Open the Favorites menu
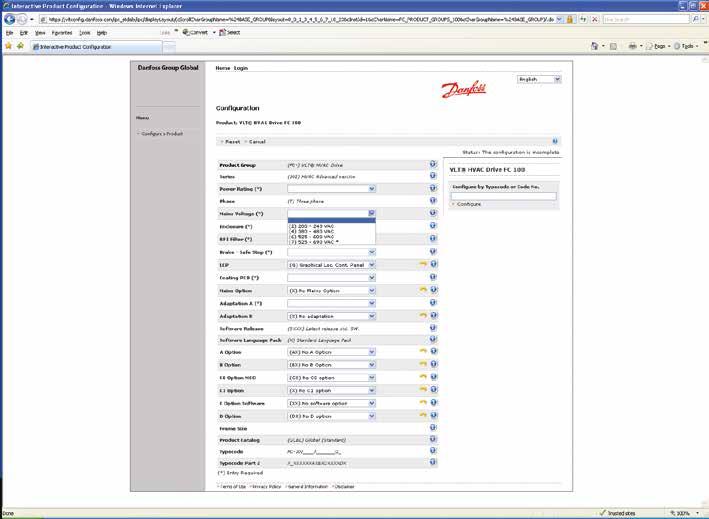 (62, 33)
